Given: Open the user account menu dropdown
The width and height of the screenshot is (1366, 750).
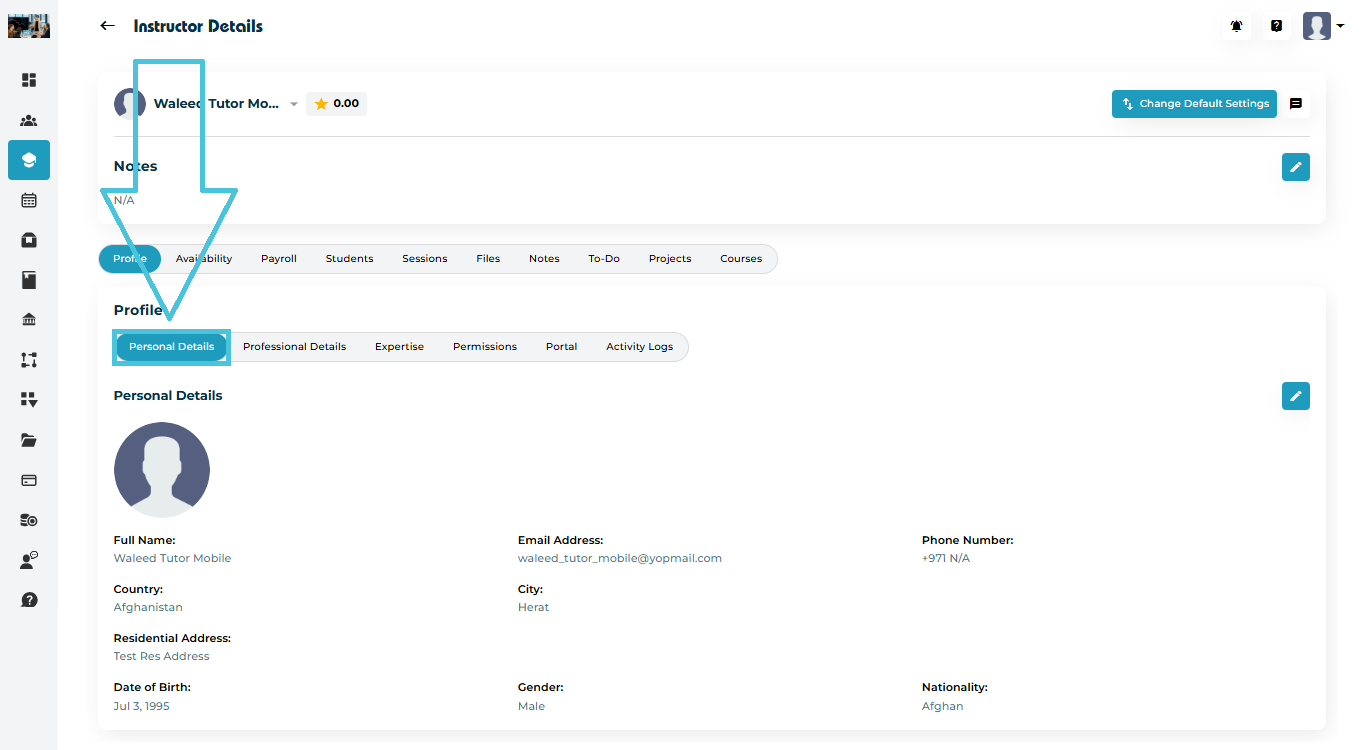Looking at the screenshot, I should pos(1323,26).
